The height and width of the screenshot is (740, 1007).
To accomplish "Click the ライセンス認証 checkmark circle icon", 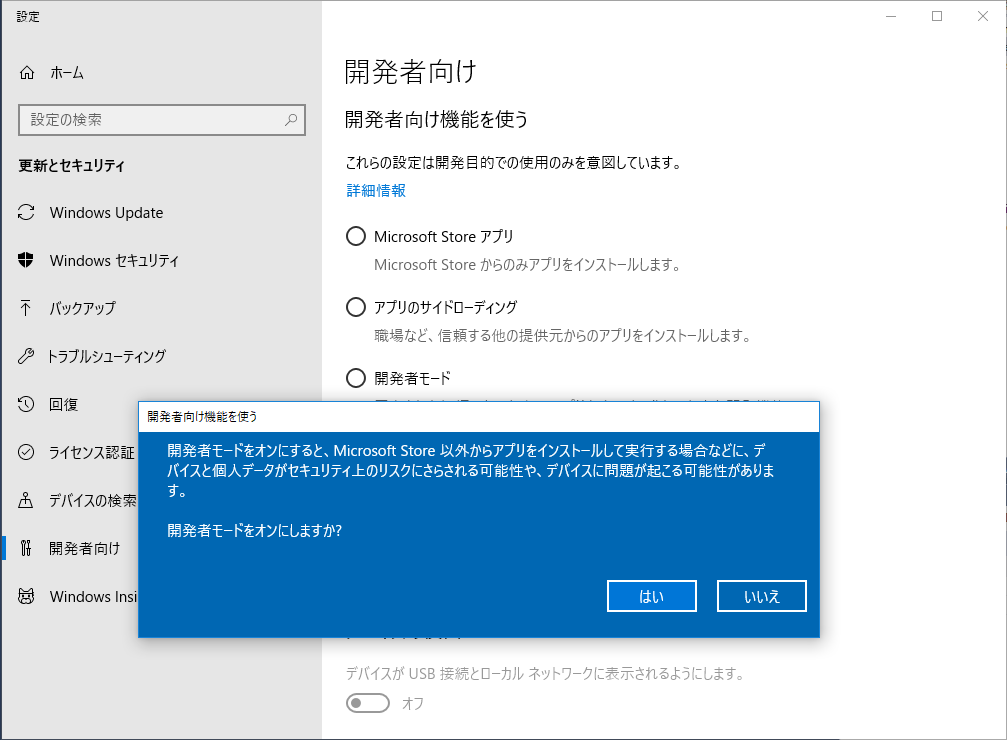I will click(26, 452).
